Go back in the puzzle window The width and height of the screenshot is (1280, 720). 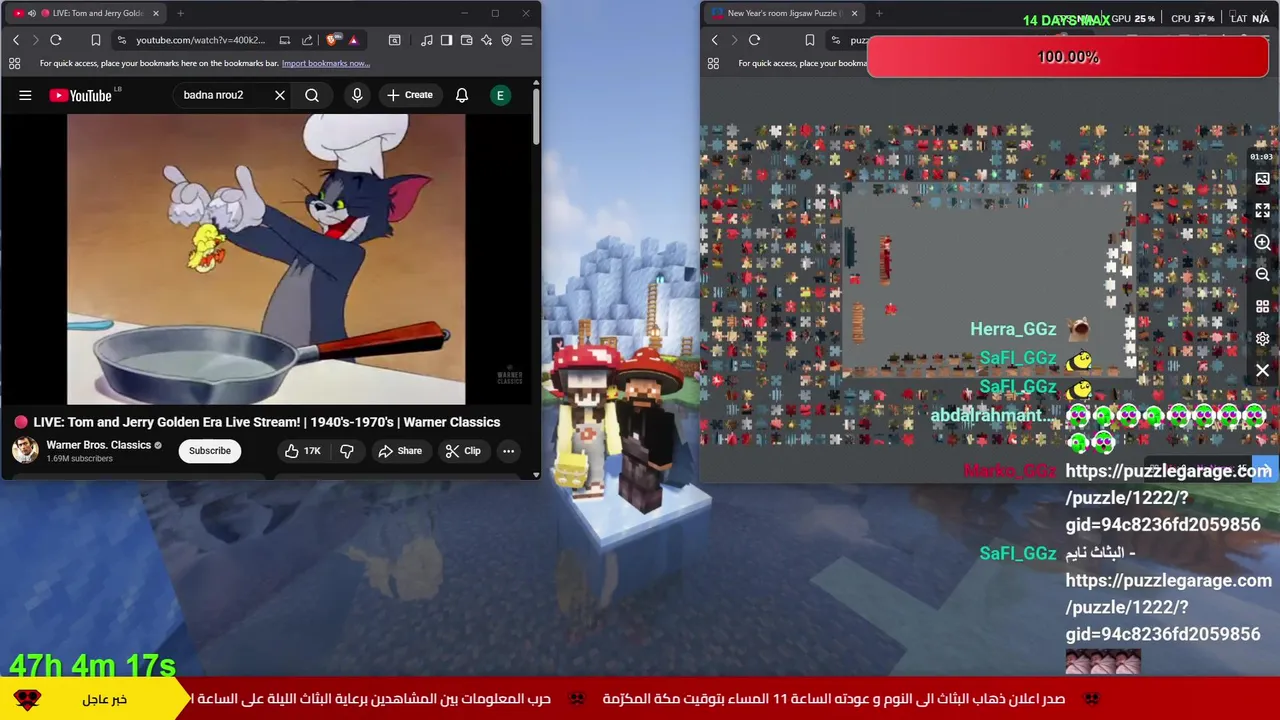click(x=714, y=40)
